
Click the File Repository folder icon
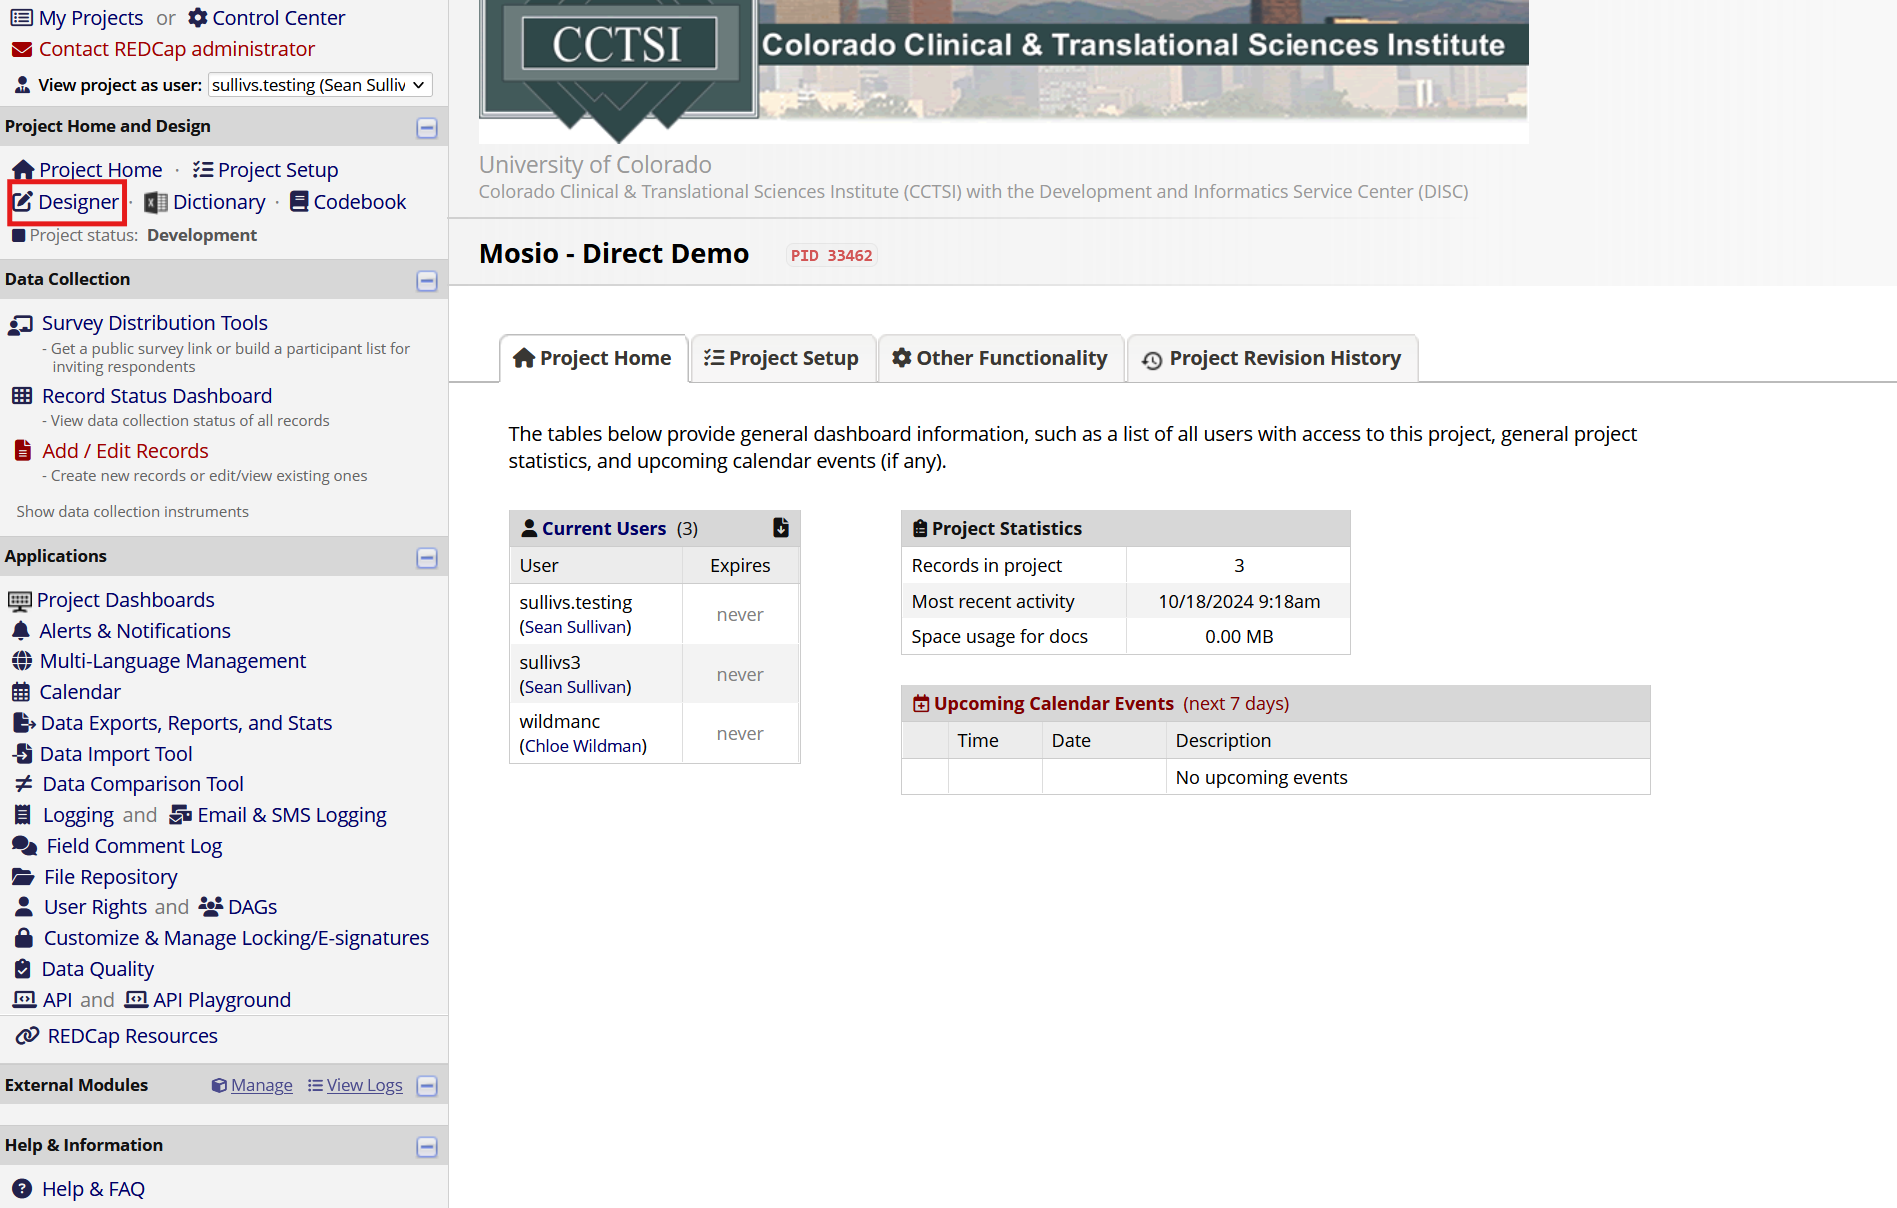pyautogui.click(x=23, y=877)
